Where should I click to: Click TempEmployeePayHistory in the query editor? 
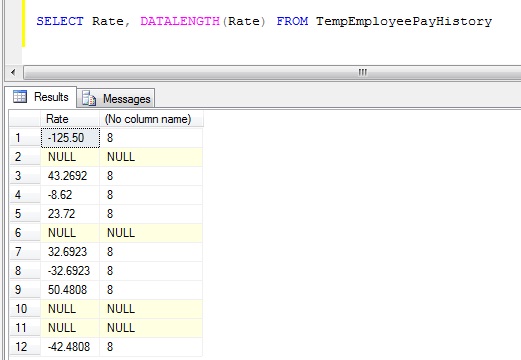[404, 21]
